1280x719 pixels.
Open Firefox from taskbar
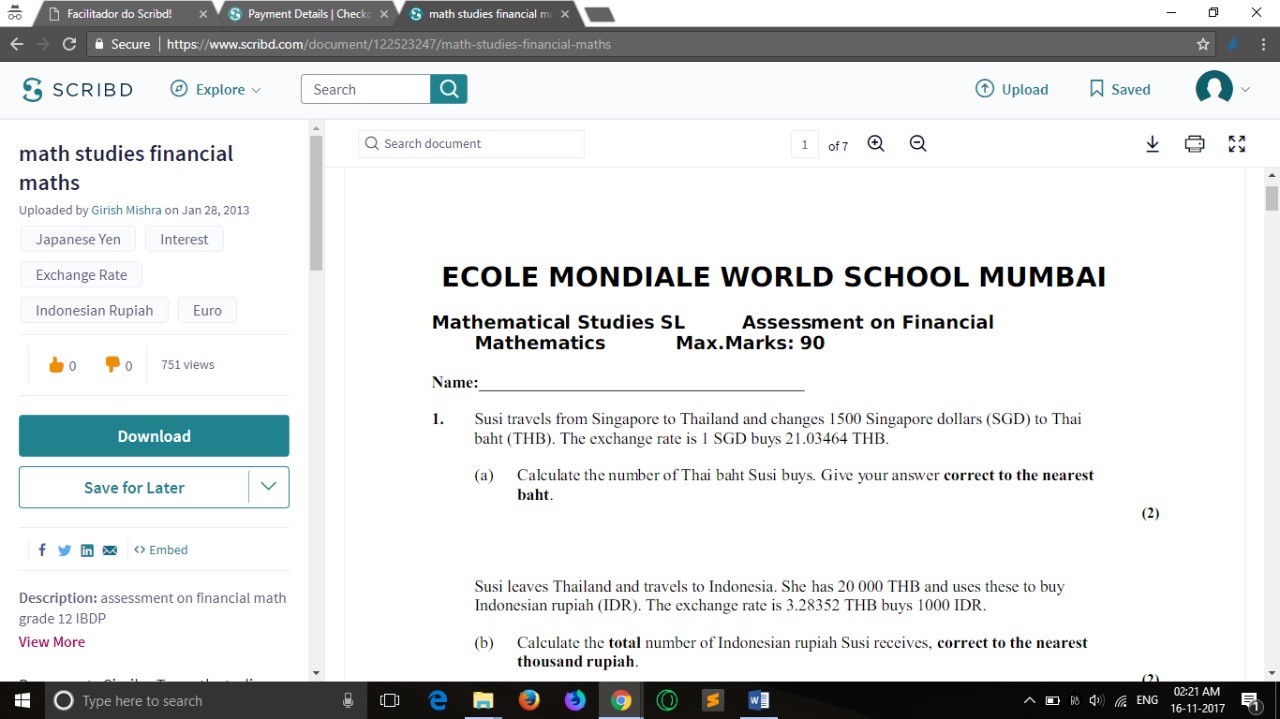pos(529,700)
